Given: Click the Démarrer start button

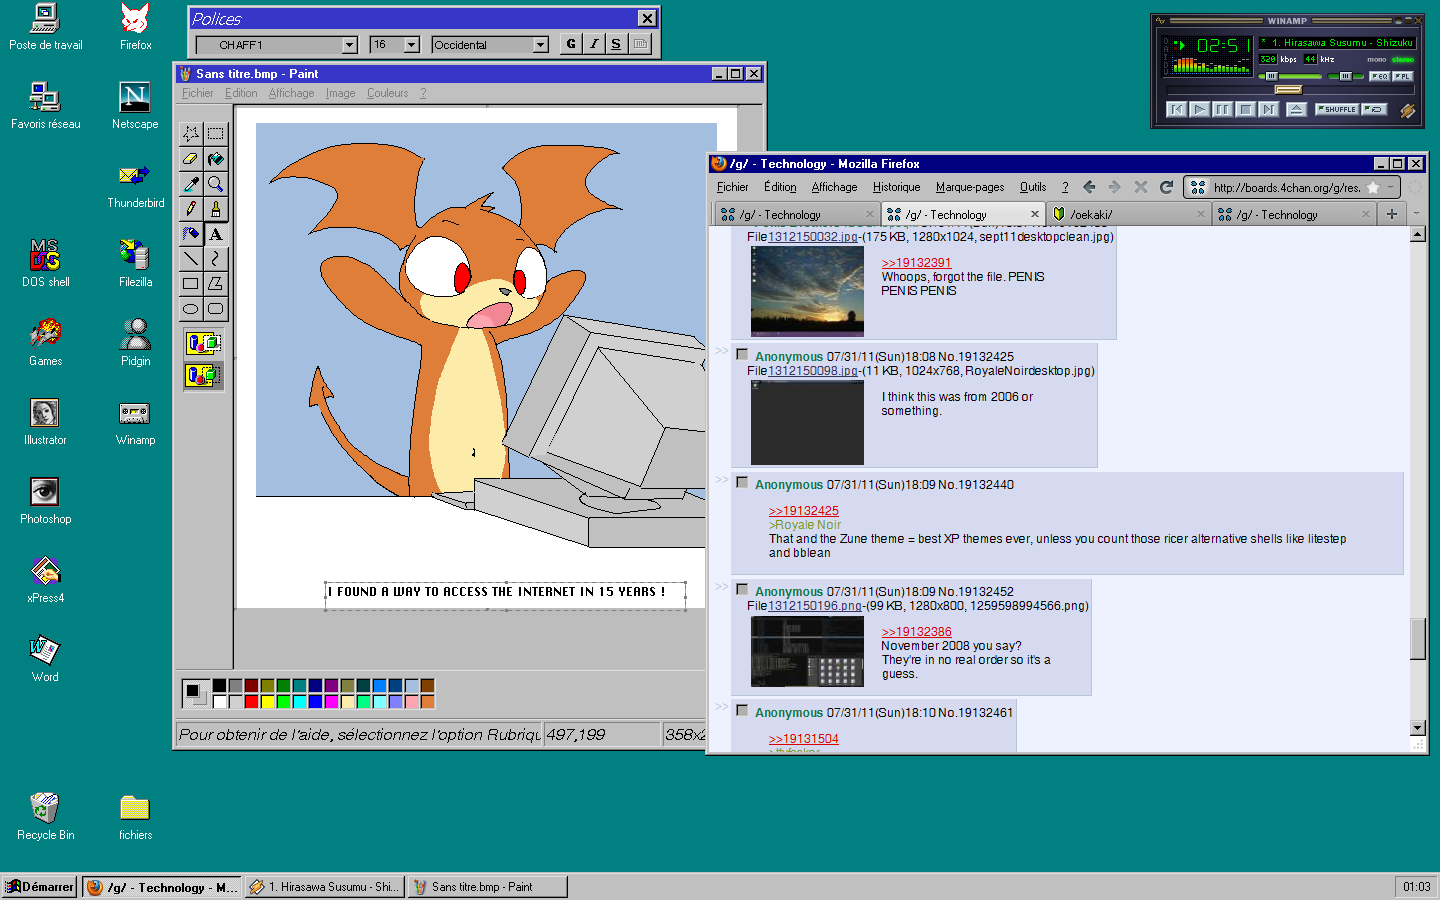Looking at the screenshot, I should coord(40,887).
